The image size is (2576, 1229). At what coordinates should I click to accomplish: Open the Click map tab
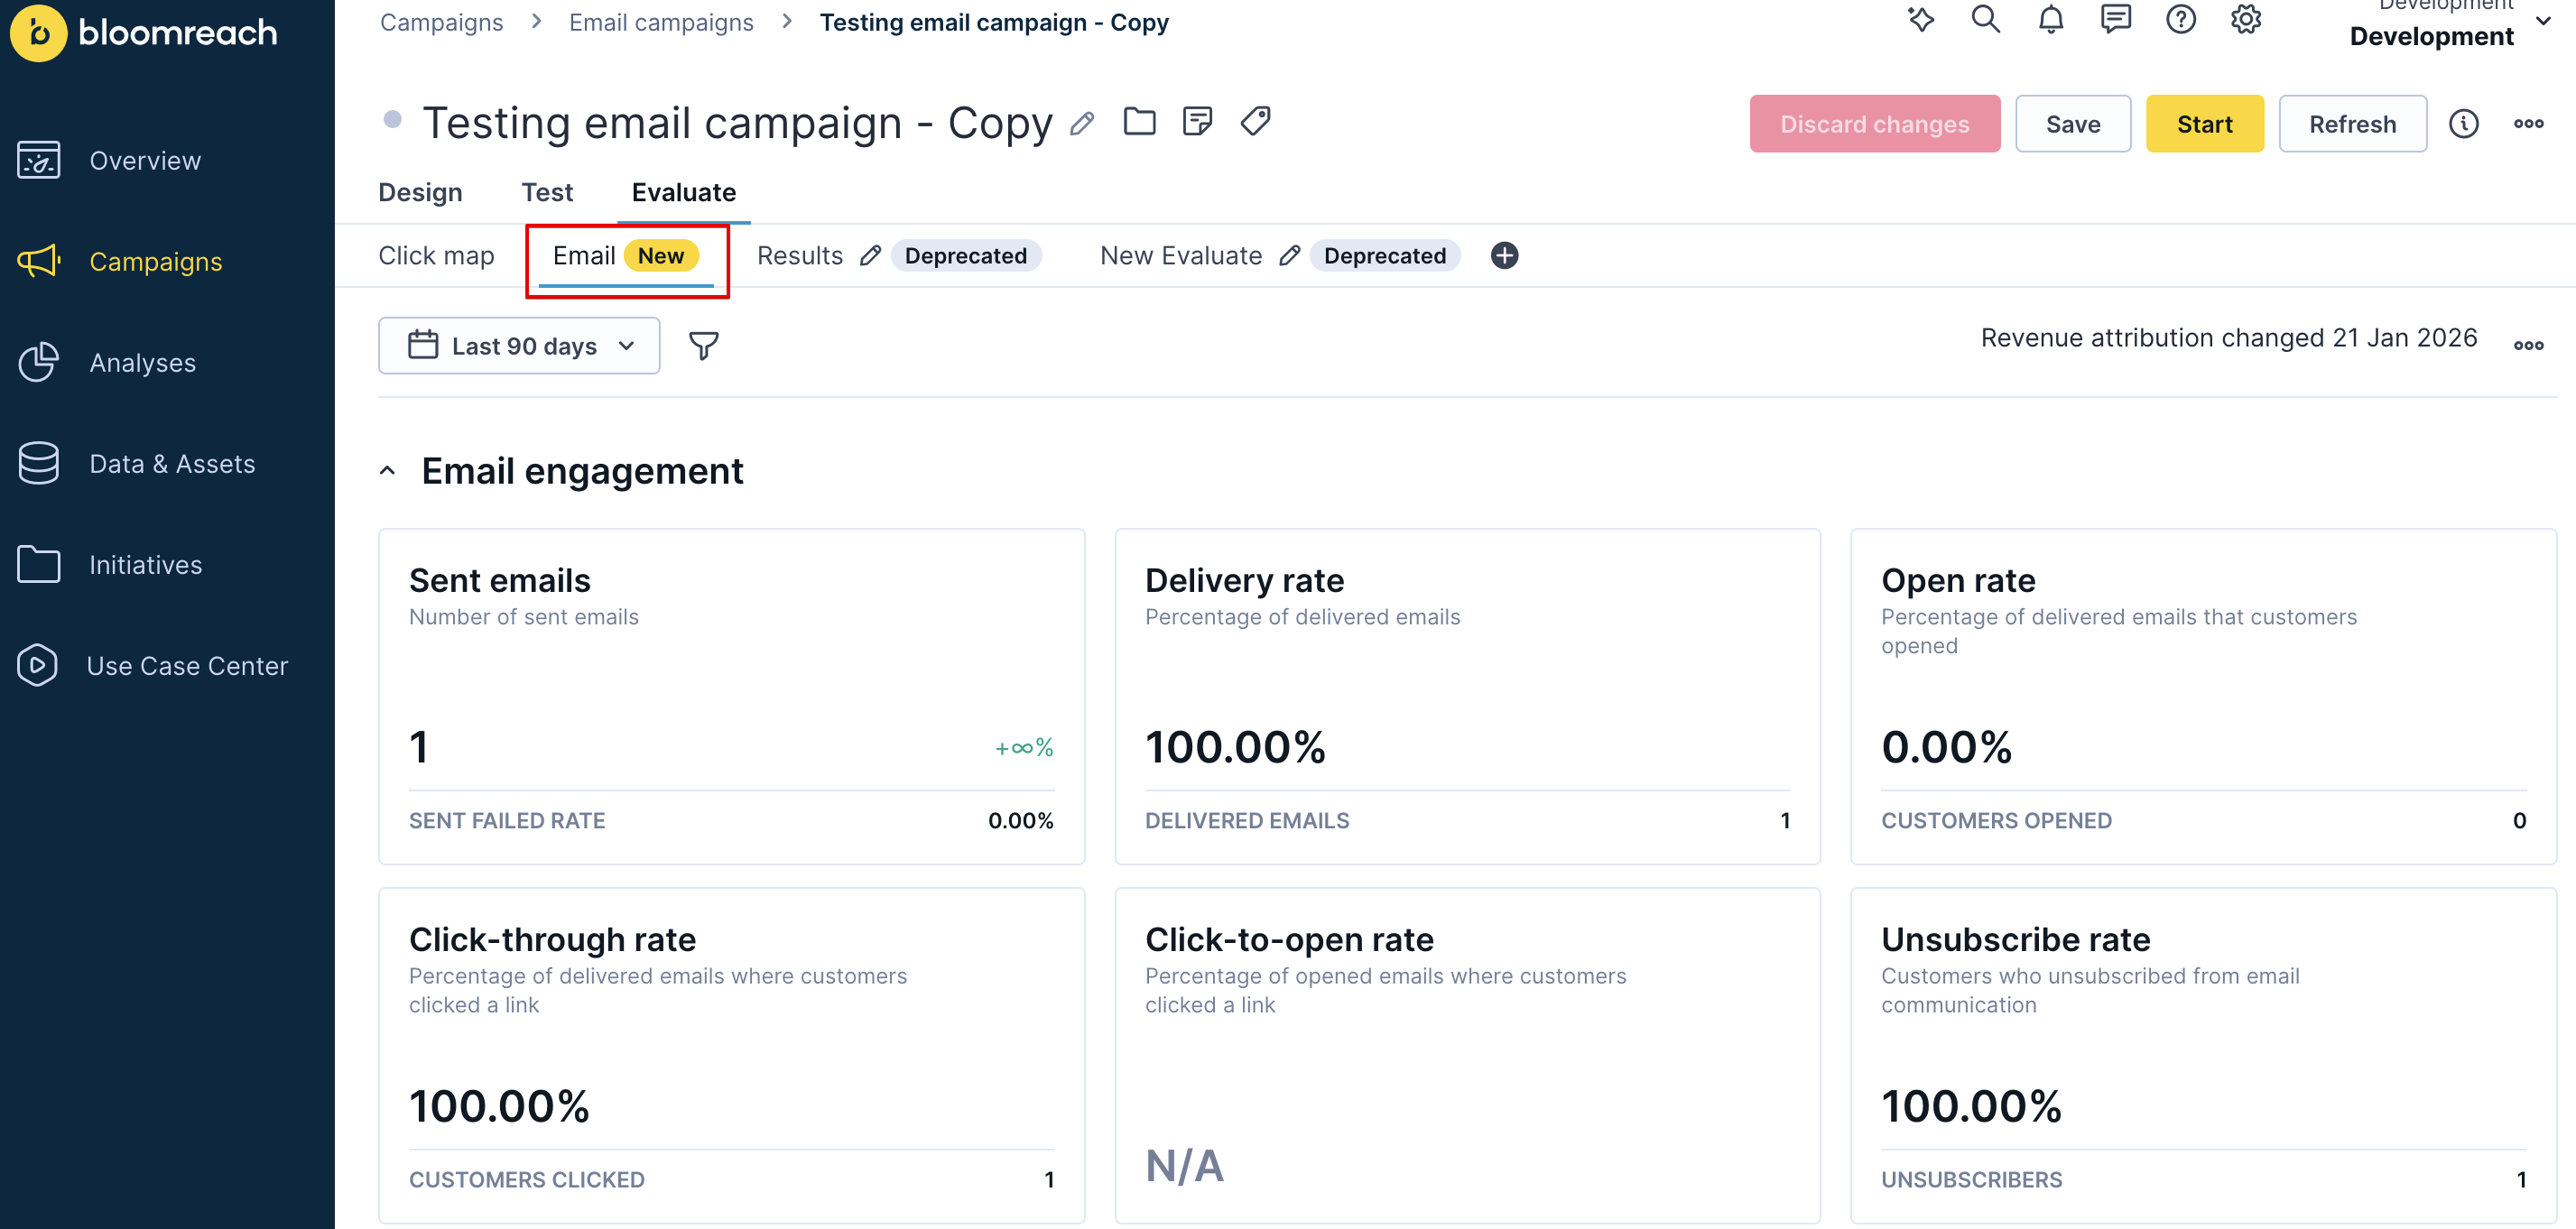(436, 256)
